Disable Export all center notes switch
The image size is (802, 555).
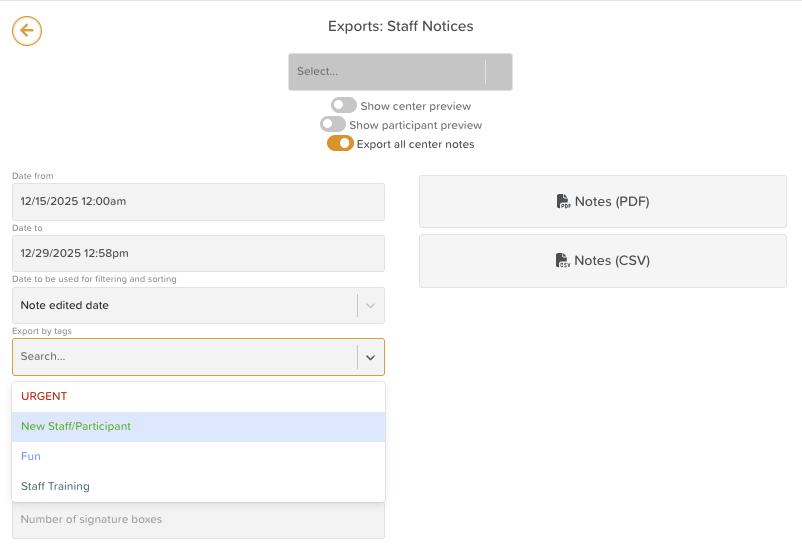(340, 144)
